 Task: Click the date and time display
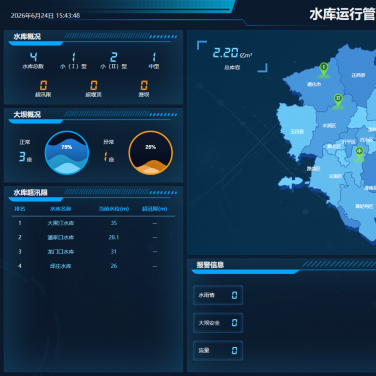point(45,16)
